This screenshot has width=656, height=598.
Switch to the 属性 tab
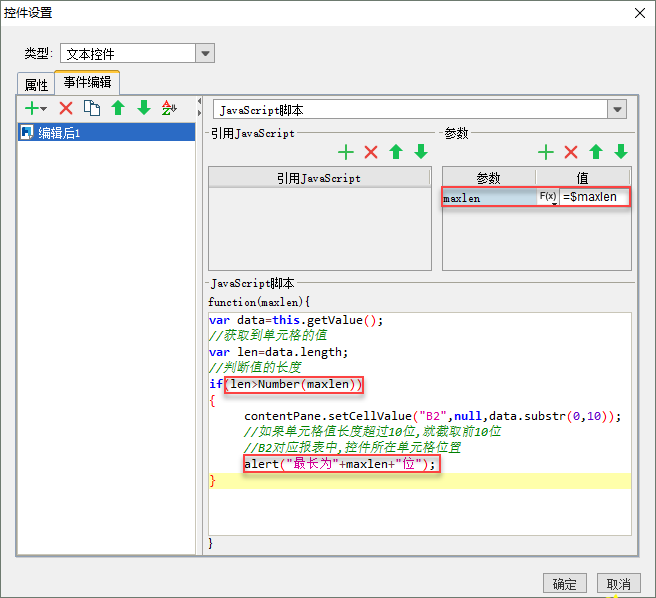click(x=36, y=85)
